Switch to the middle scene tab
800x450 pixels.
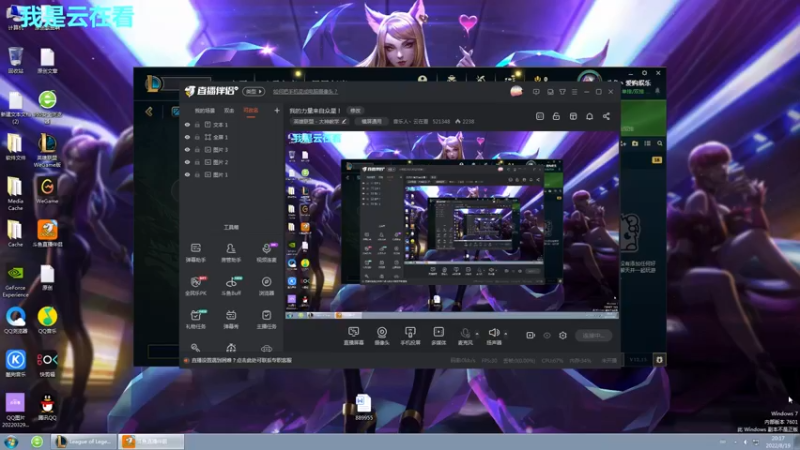pyautogui.click(x=229, y=111)
